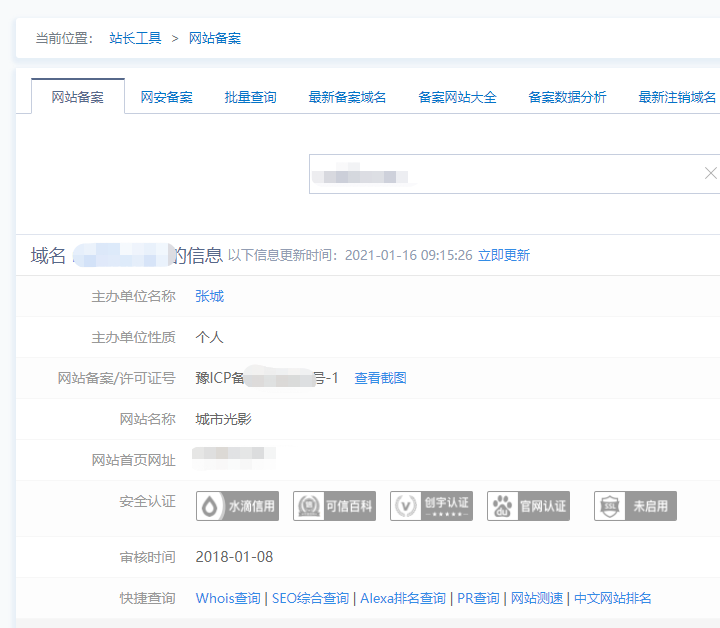Image resolution: width=720 pixels, height=628 pixels.
Task: Click the 网站备案/许可证号 label
Action: (117, 378)
